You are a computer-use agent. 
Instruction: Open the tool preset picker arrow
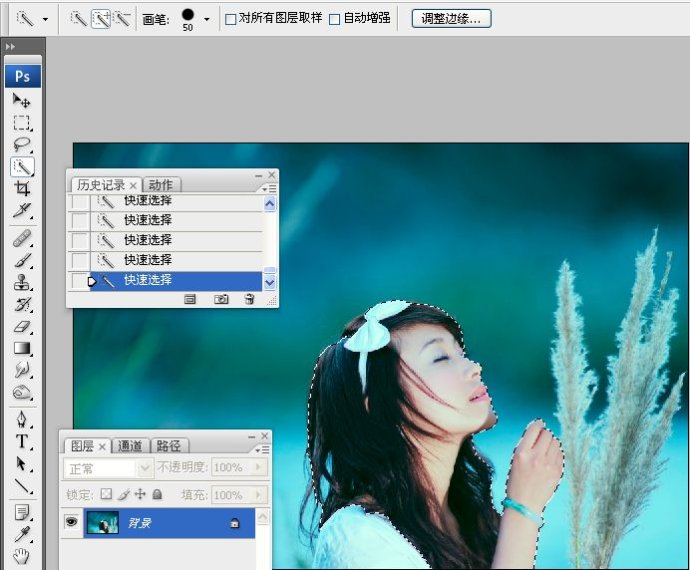45,19
